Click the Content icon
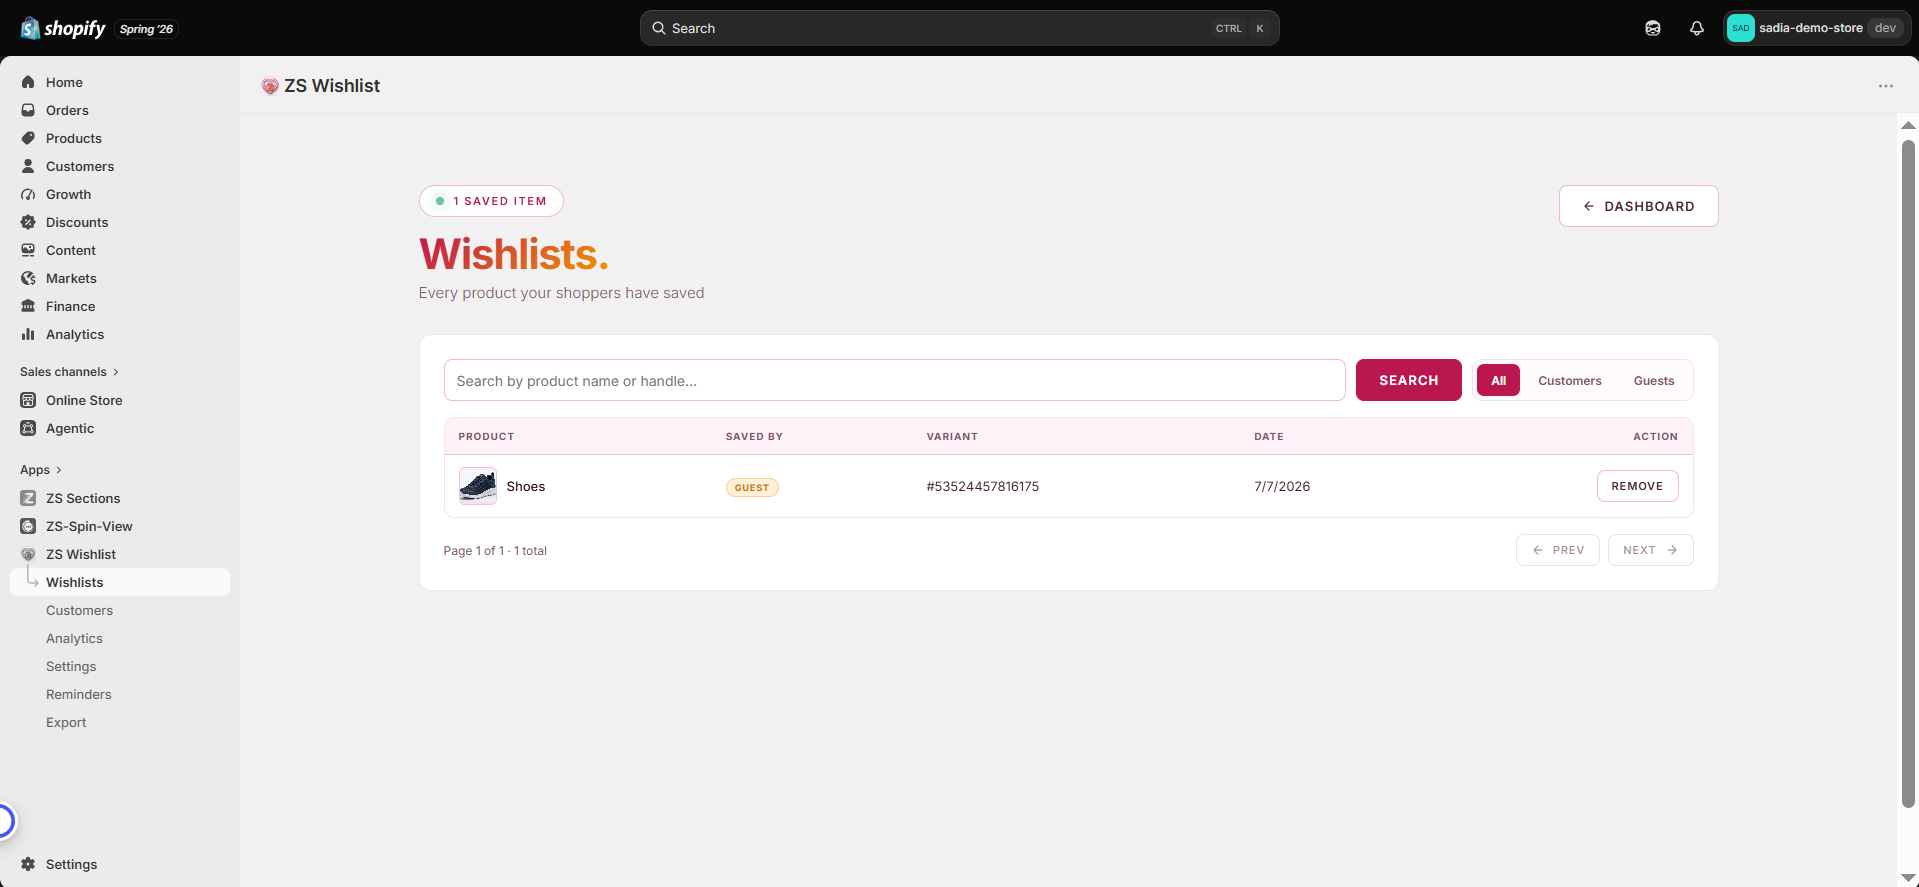Viewport: 1919px width, 887px height. tap(28, 250)
